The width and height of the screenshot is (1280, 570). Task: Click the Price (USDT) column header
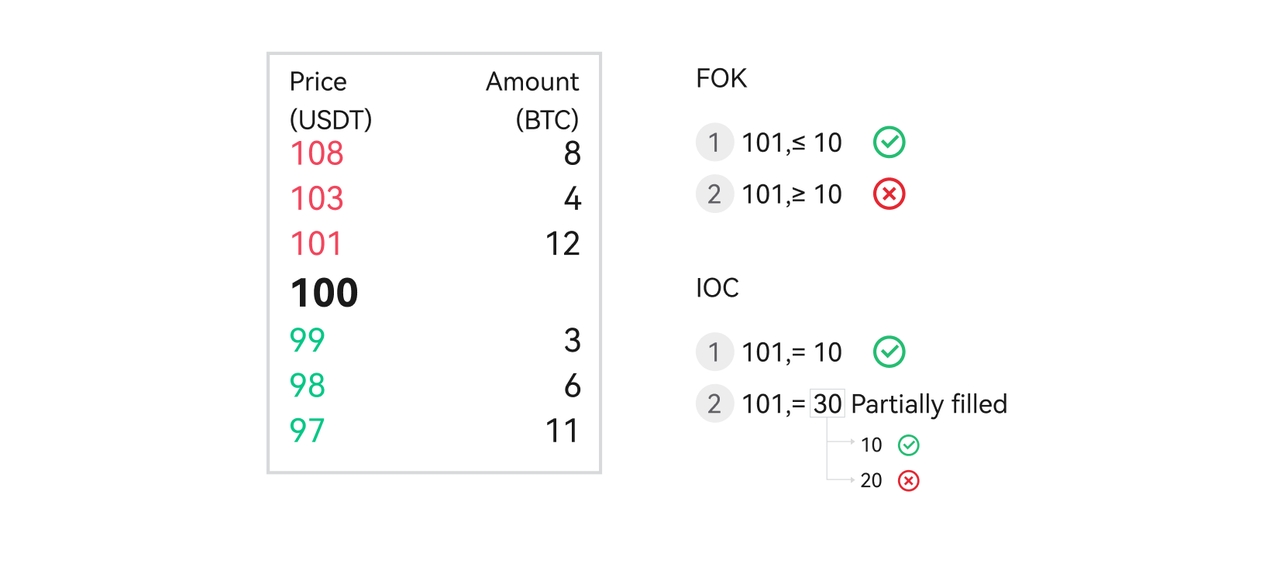coord(331,101)
